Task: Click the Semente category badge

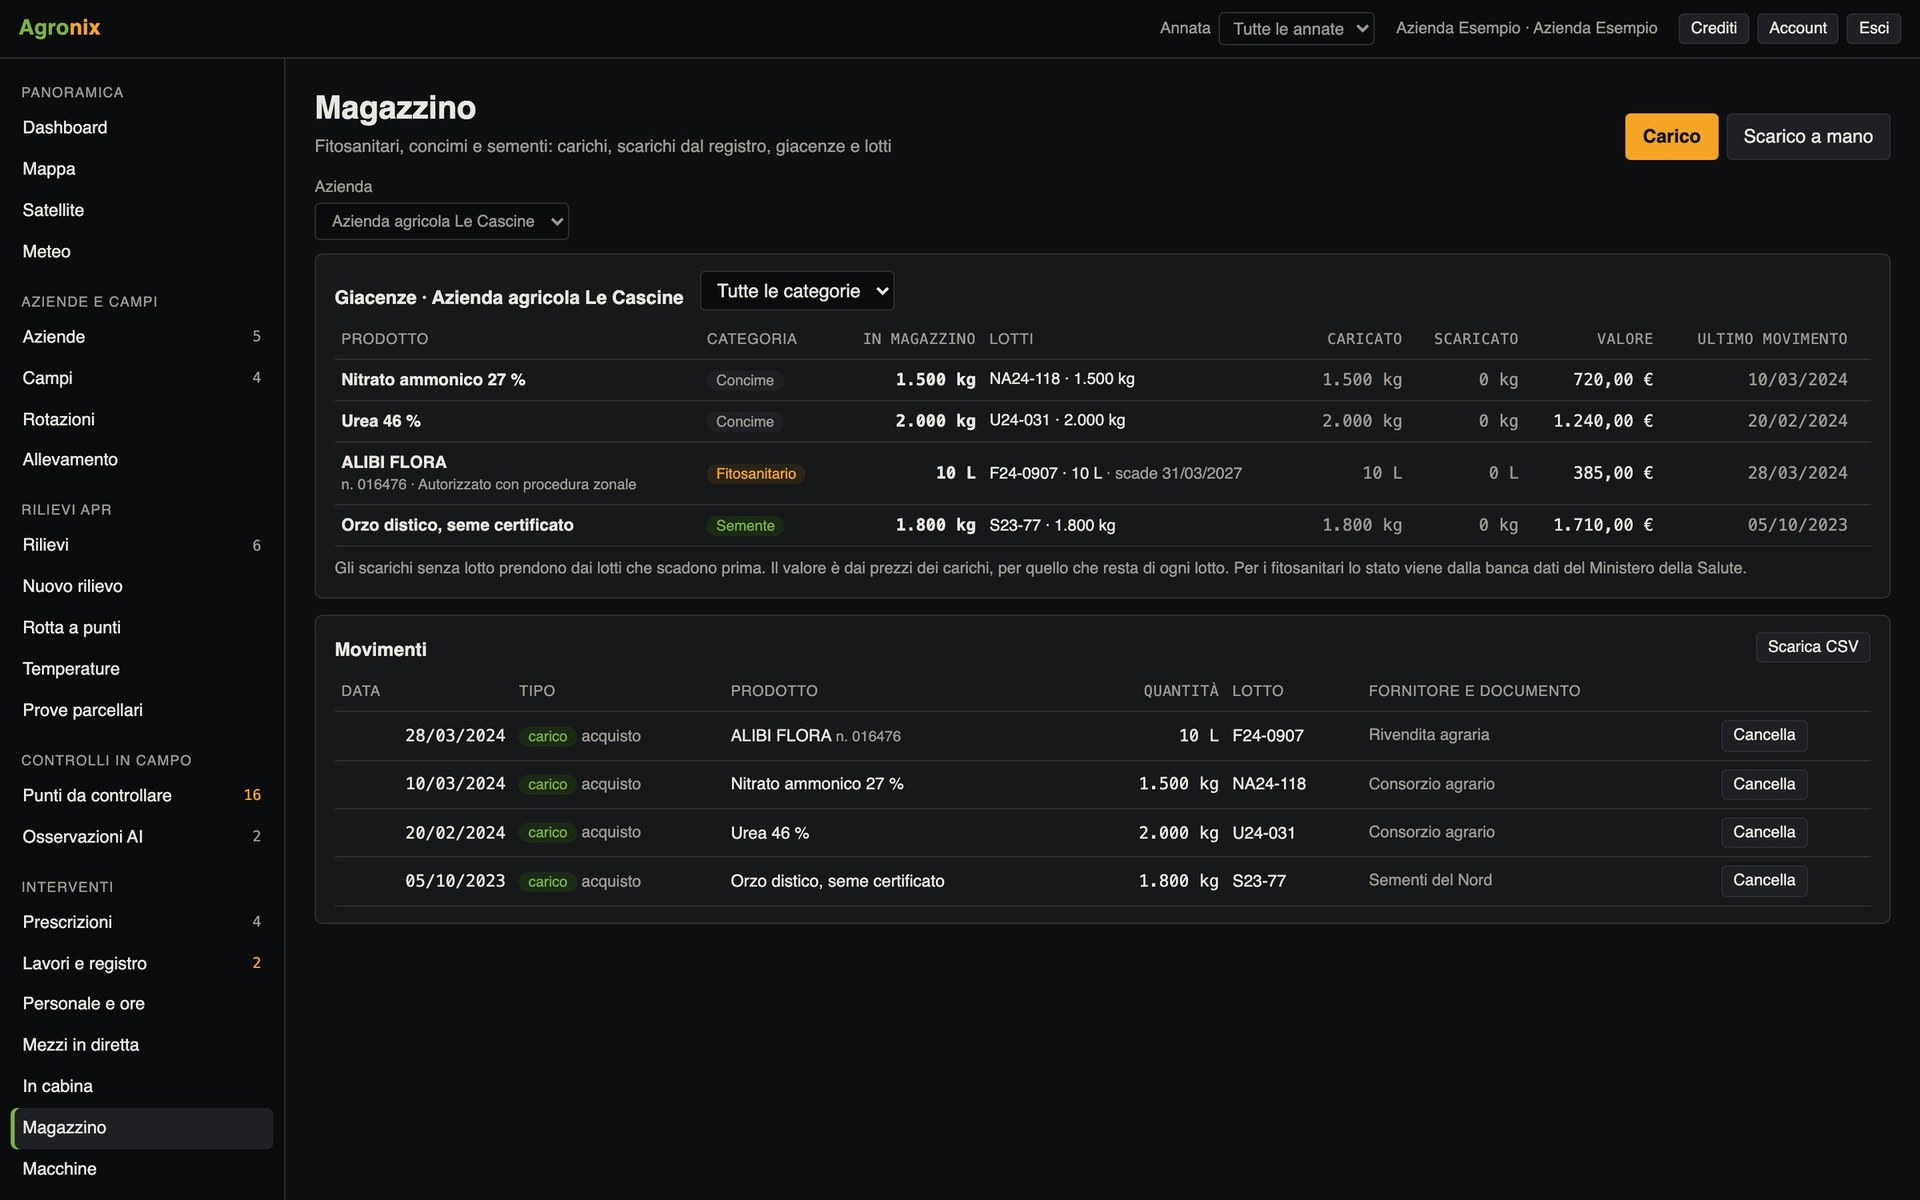Action: 745,526
